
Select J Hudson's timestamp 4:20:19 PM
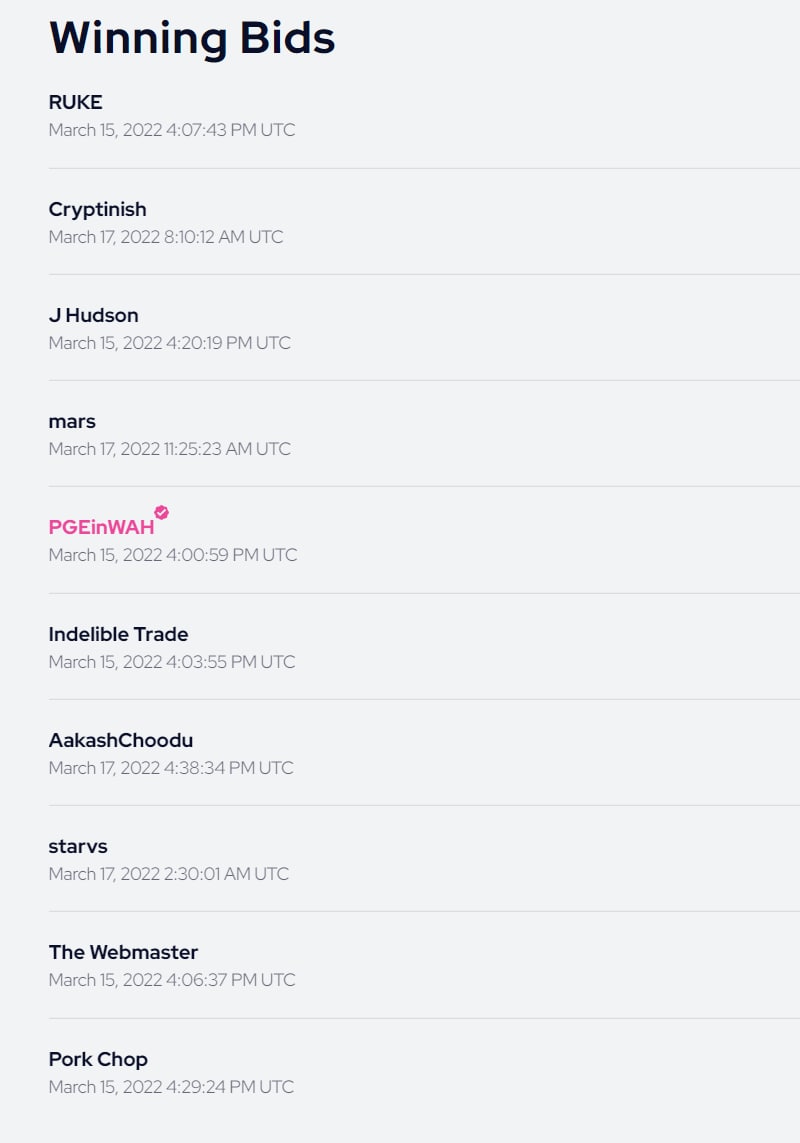coord(170,343)
